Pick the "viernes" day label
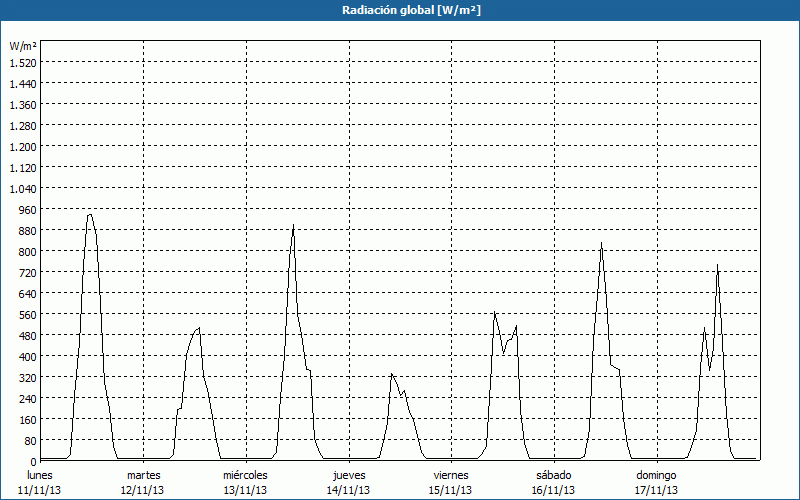The image size is (800, 500). 451,475
